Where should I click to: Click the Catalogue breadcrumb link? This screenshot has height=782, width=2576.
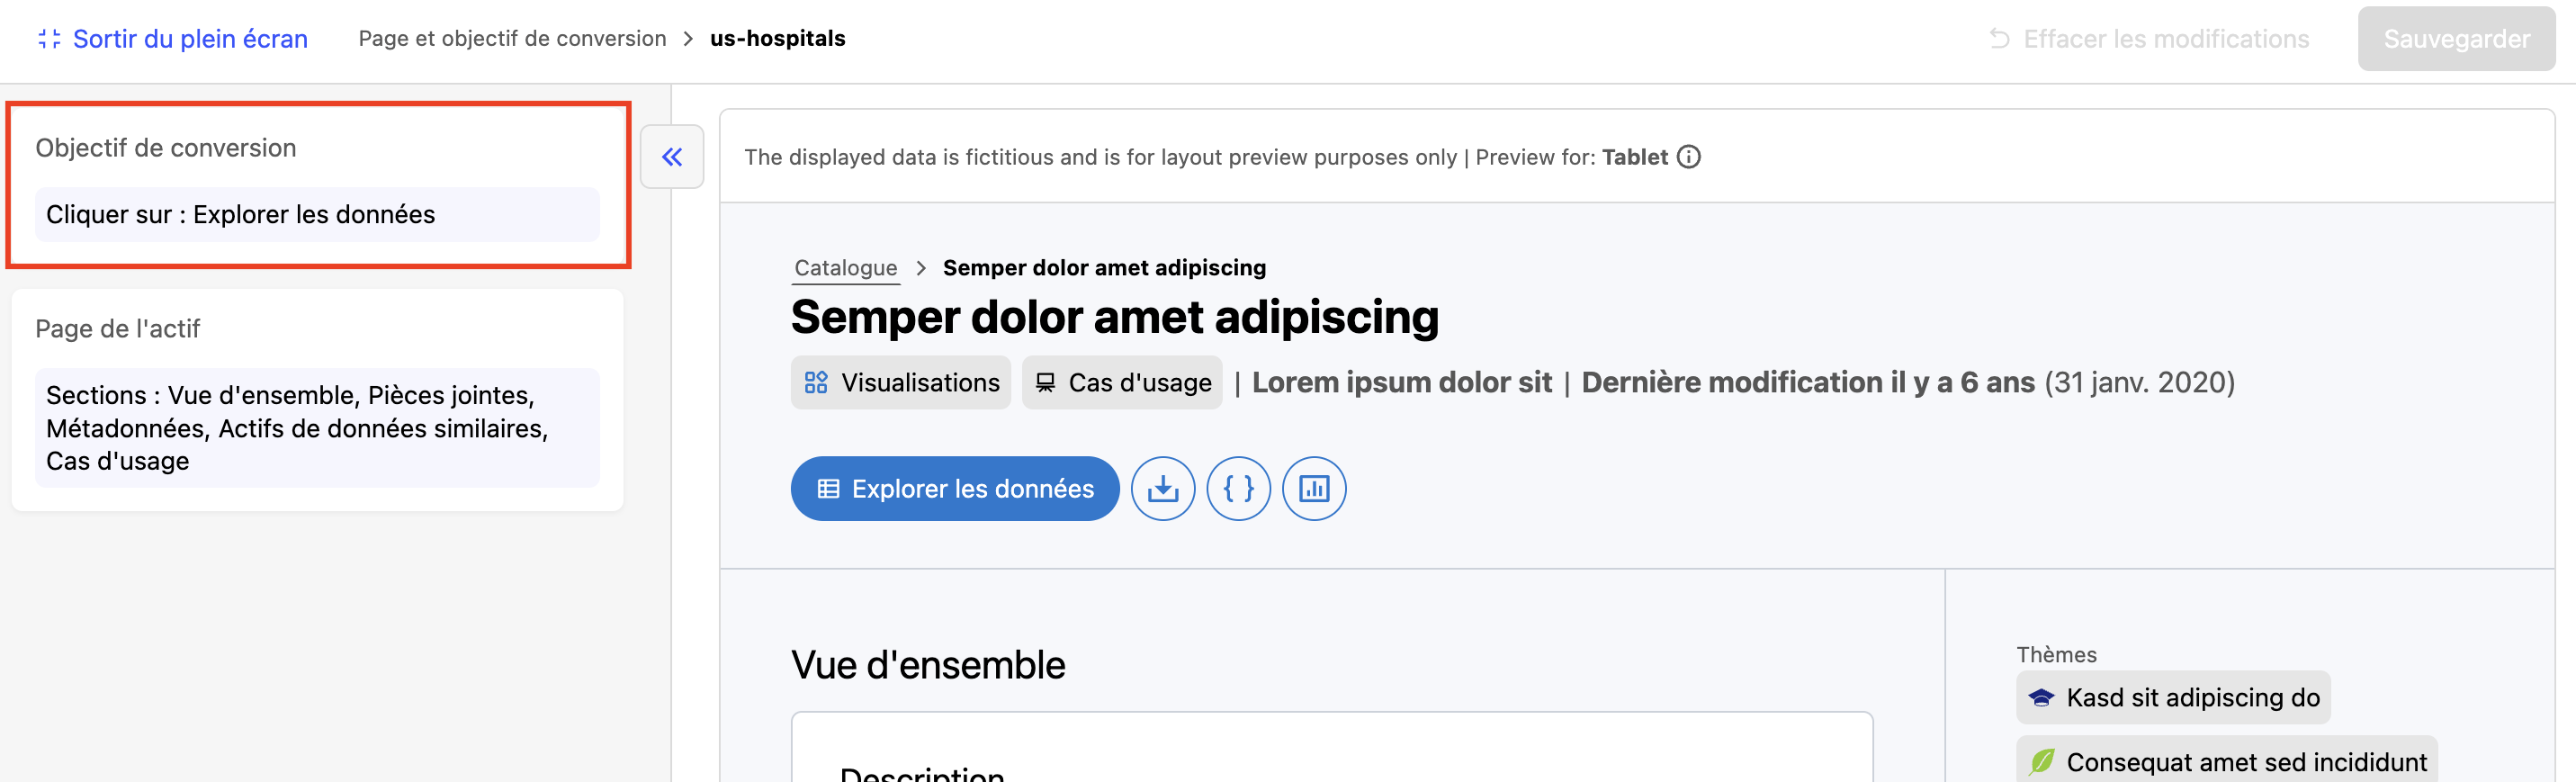pos(845,268)
